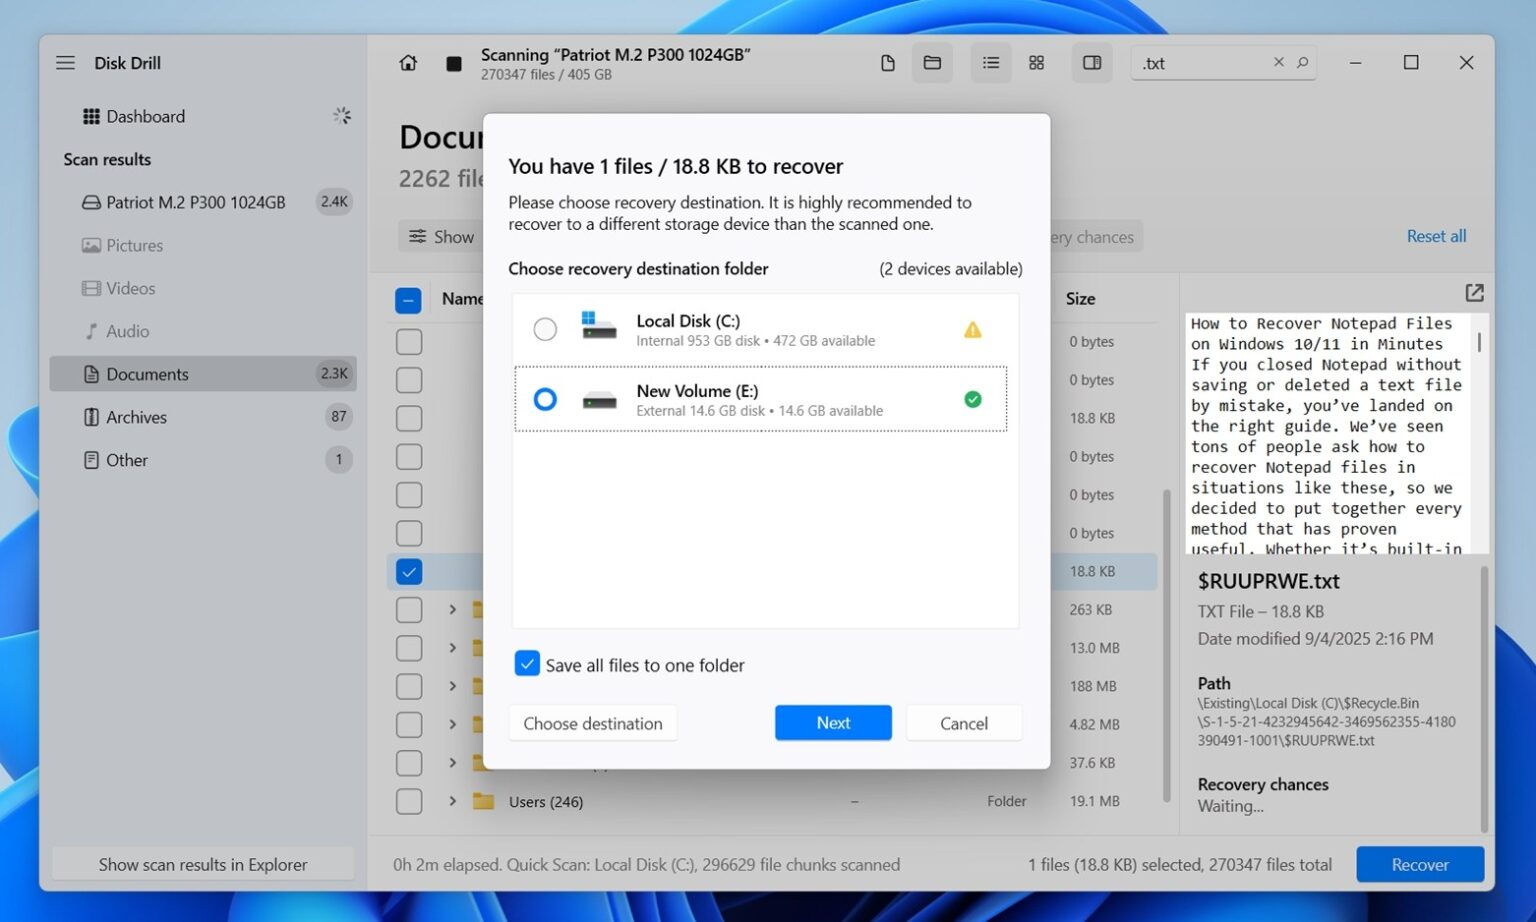Screen dimensions: 1536x922
Task: Click the select-all checkbox in the header
Action: pos(408,299)
